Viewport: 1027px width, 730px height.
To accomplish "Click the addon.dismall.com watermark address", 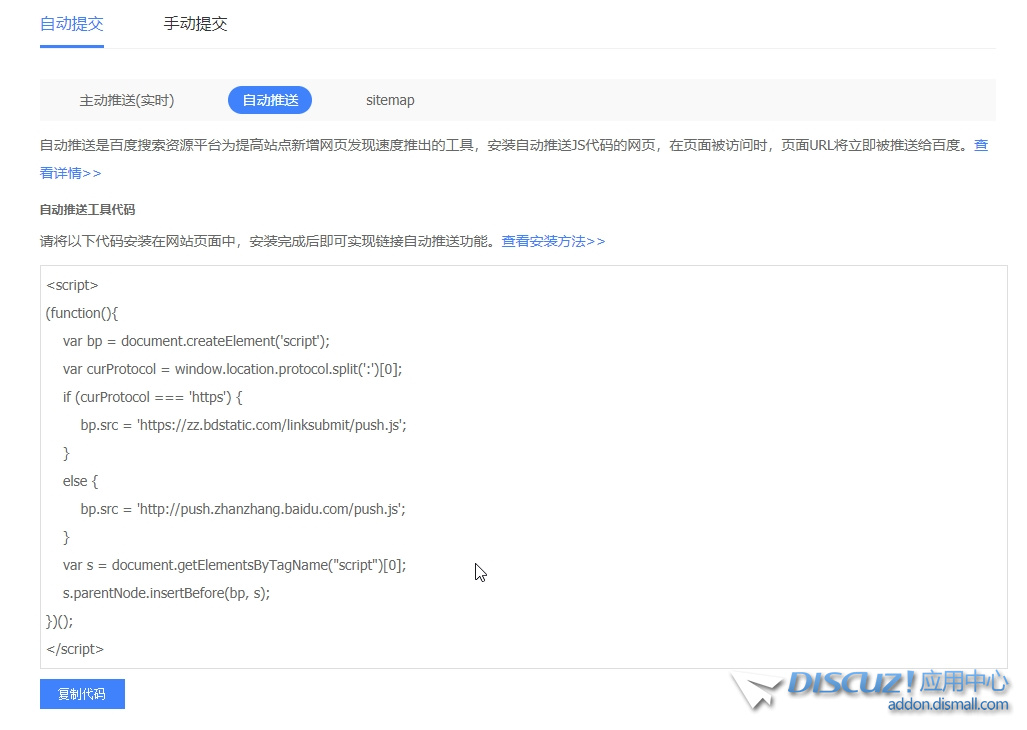I will pos(948,705).
